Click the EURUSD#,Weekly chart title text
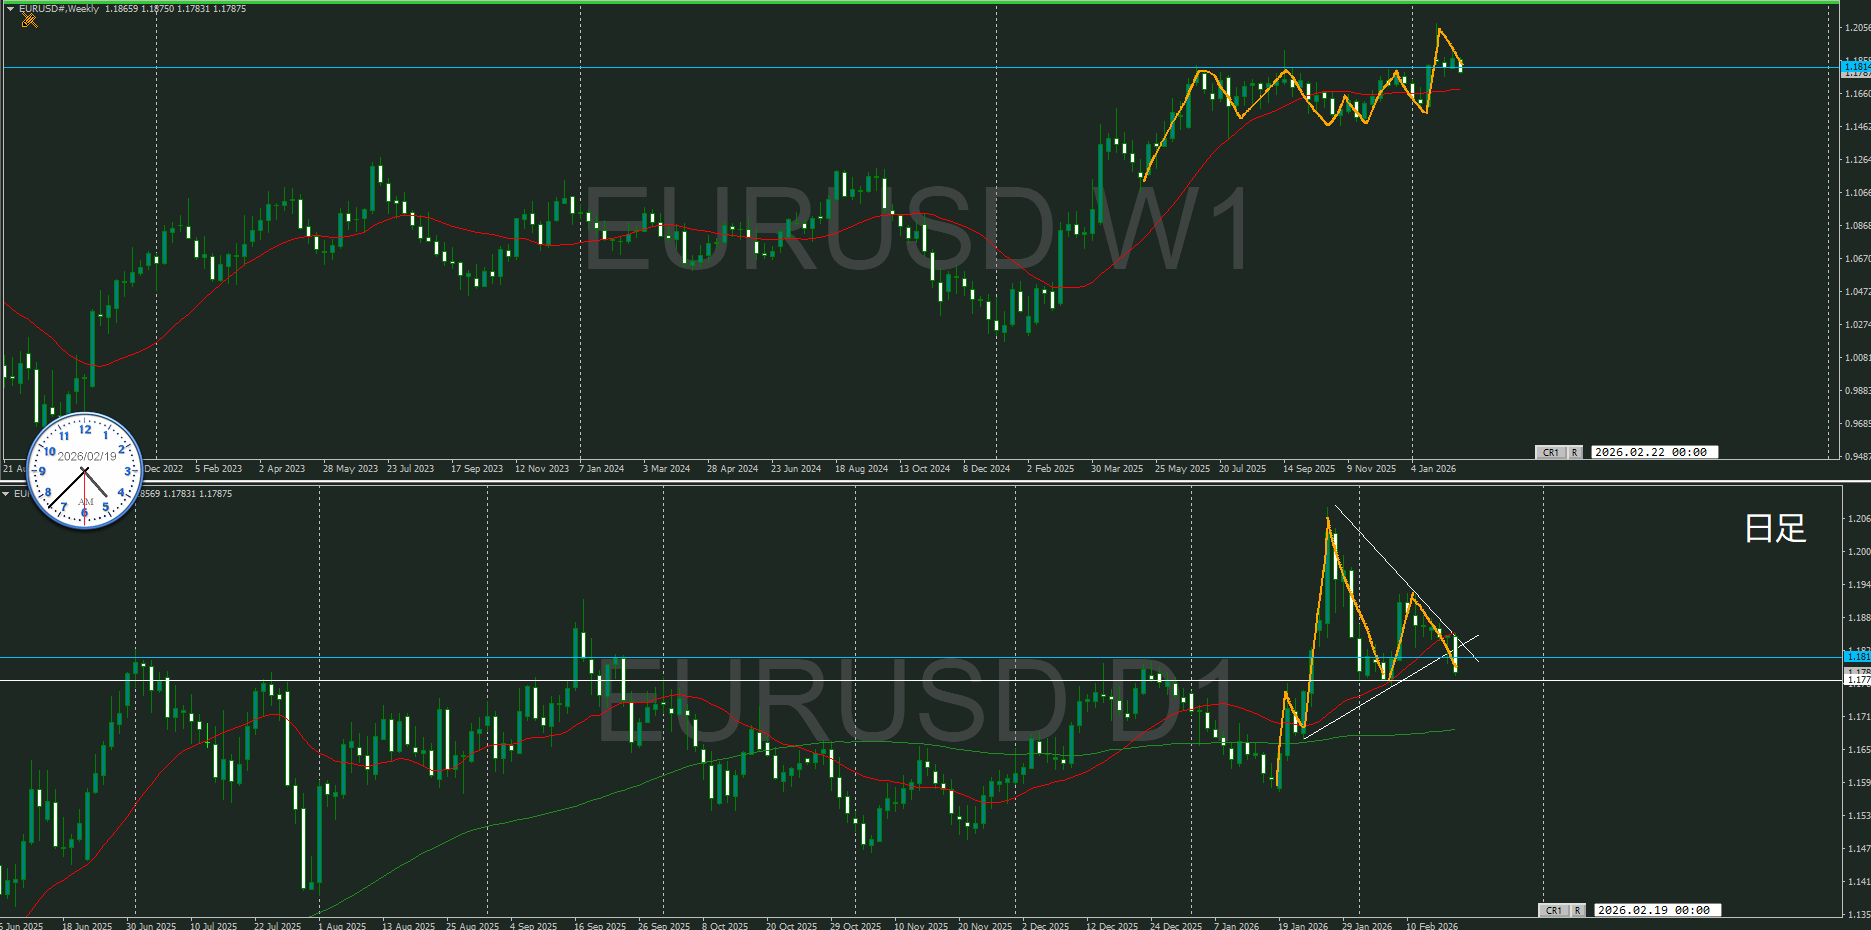Screen dimensions: 1871x930 pos(59,9)
